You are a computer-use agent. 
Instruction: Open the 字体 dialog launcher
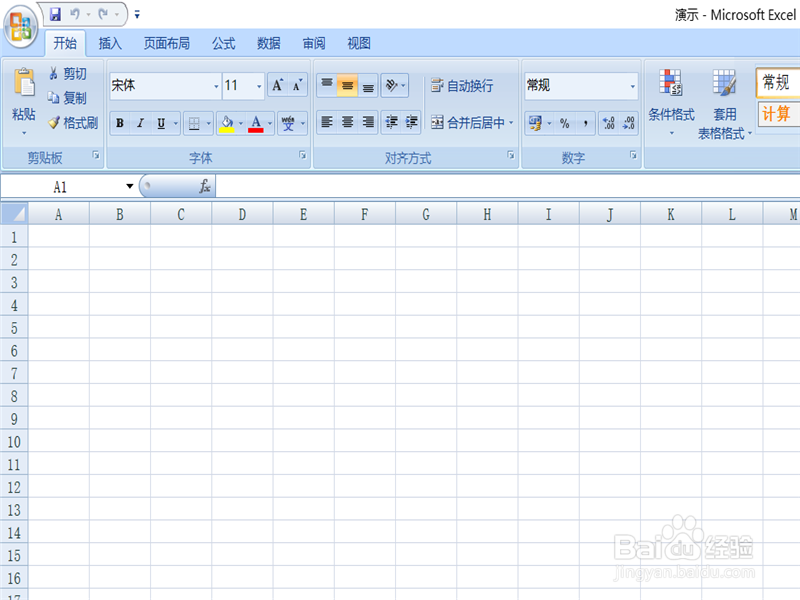click(303, 155)
